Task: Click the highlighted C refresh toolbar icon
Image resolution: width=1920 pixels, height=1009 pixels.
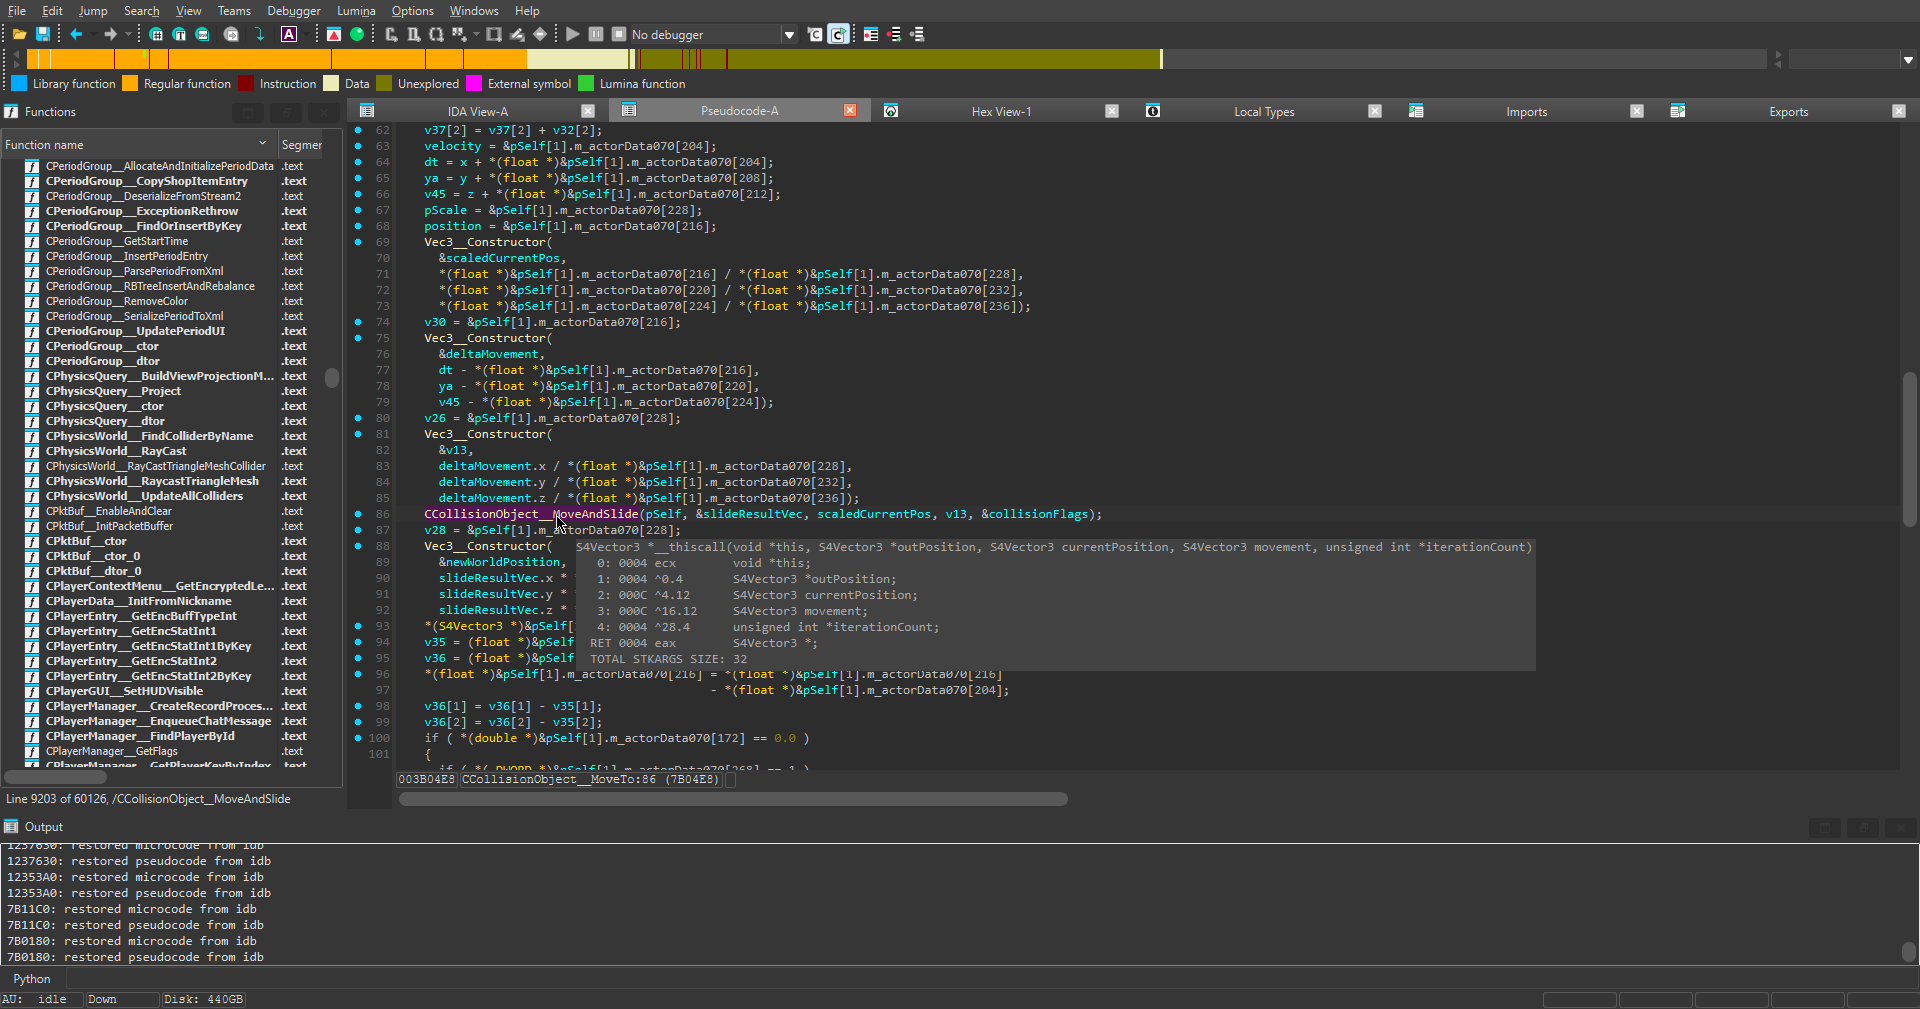Action: click(x=838, y=34)
